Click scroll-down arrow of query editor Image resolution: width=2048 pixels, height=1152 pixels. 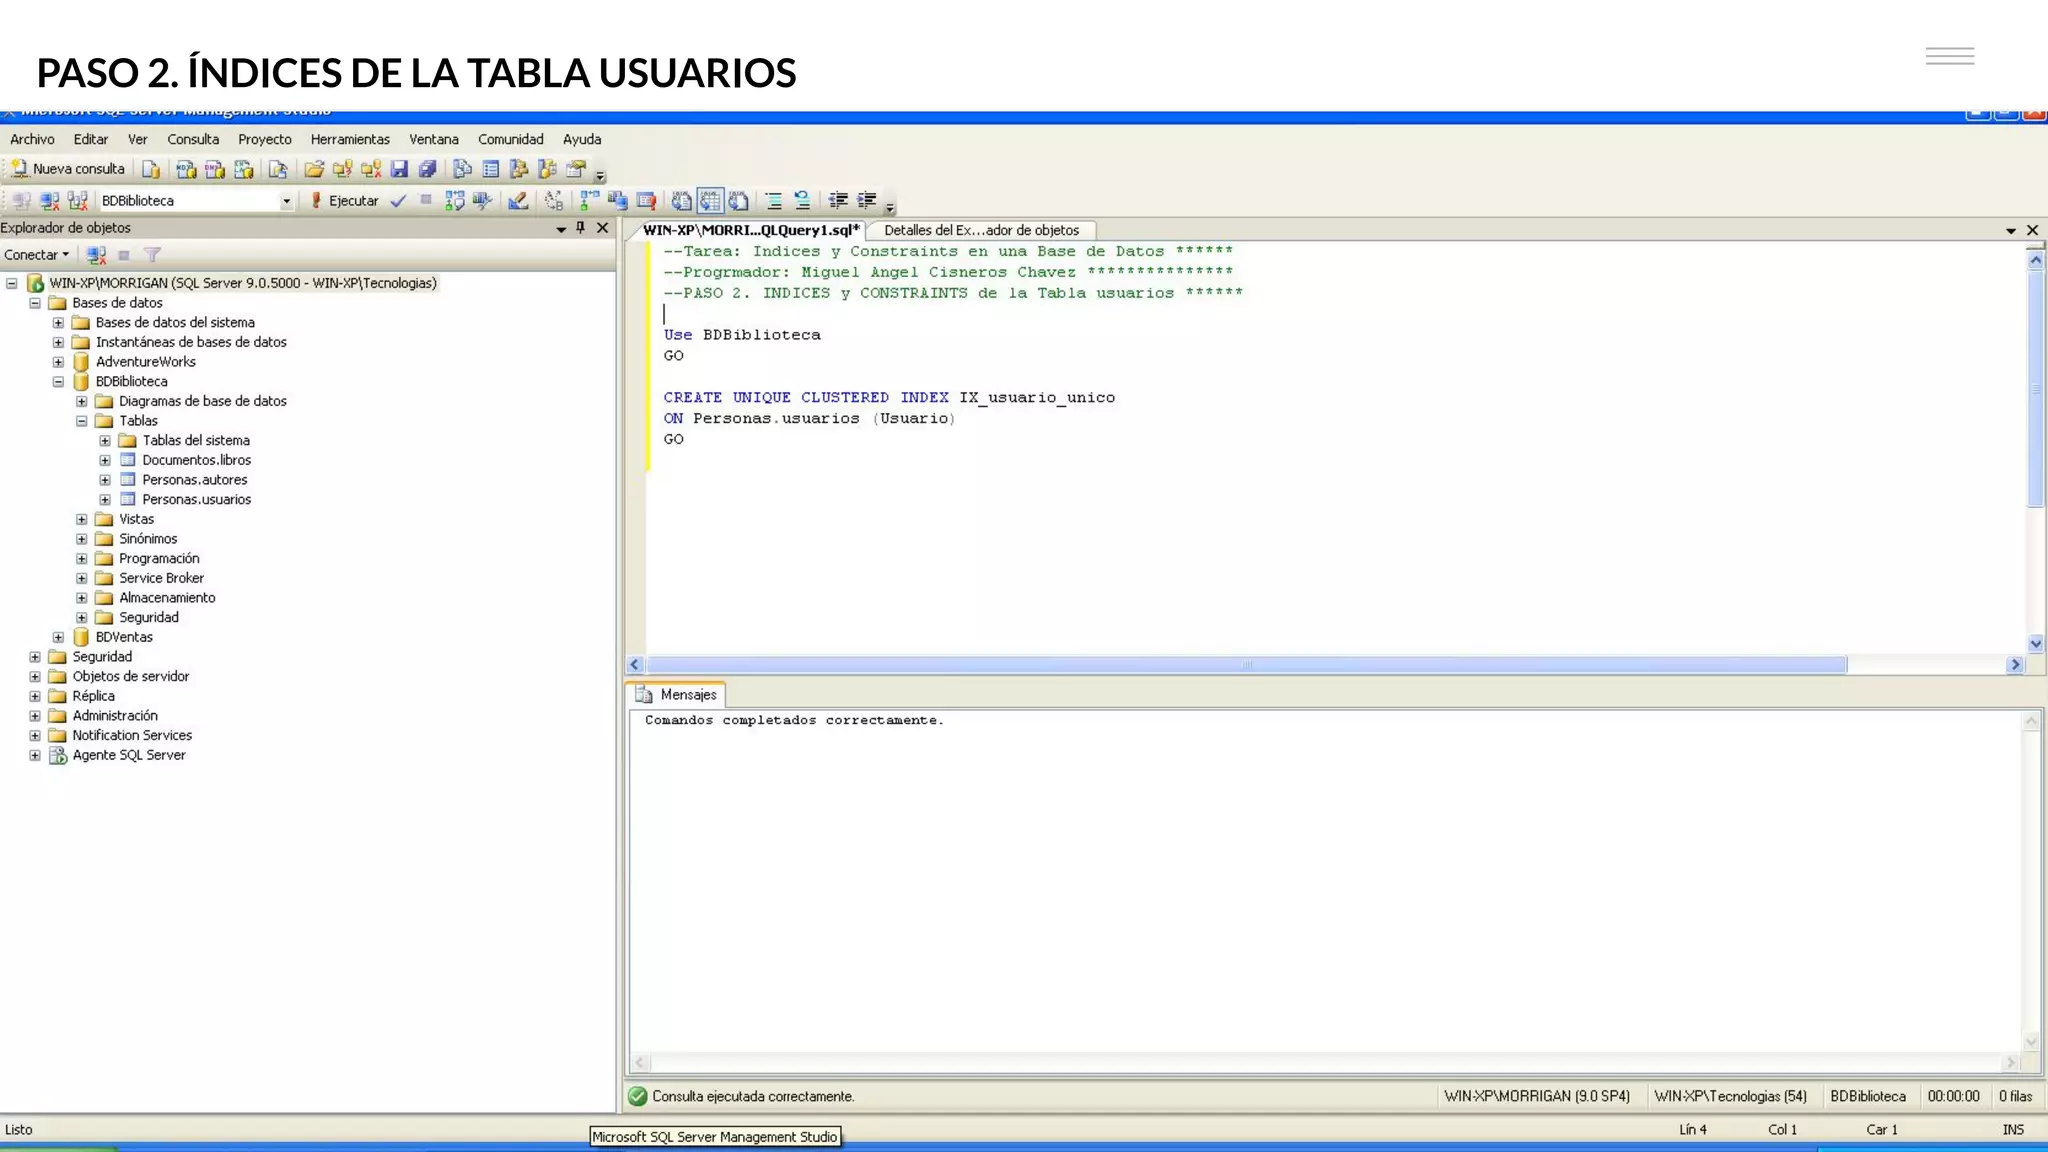click(2036, 644)
